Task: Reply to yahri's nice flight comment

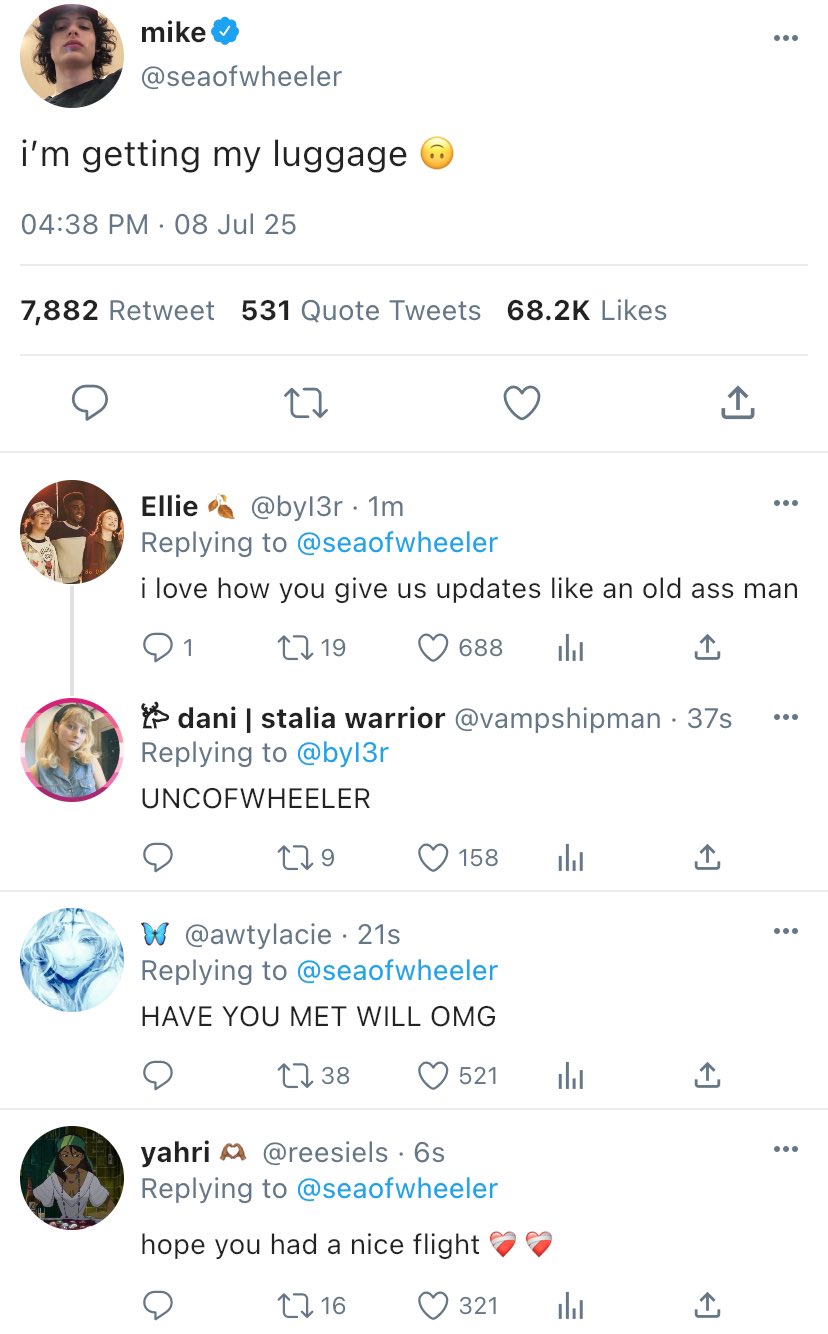Action: point(157,1306)
